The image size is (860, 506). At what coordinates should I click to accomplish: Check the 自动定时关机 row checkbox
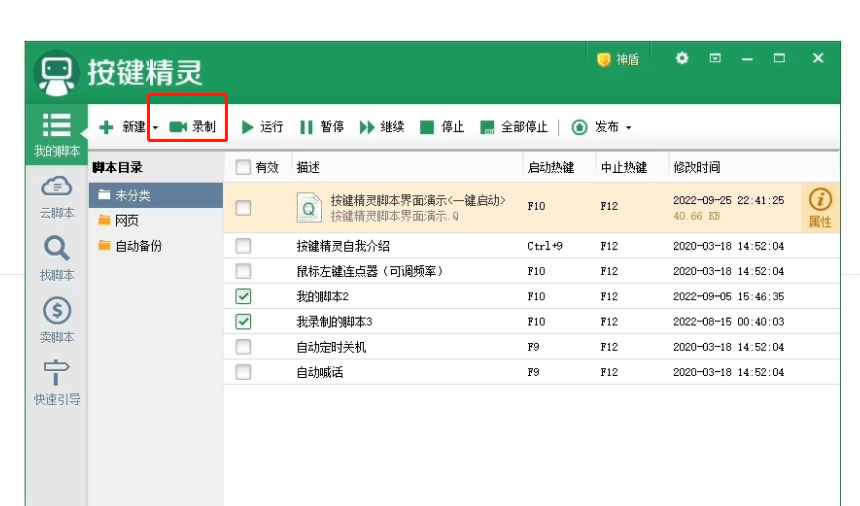coord(243,346)
